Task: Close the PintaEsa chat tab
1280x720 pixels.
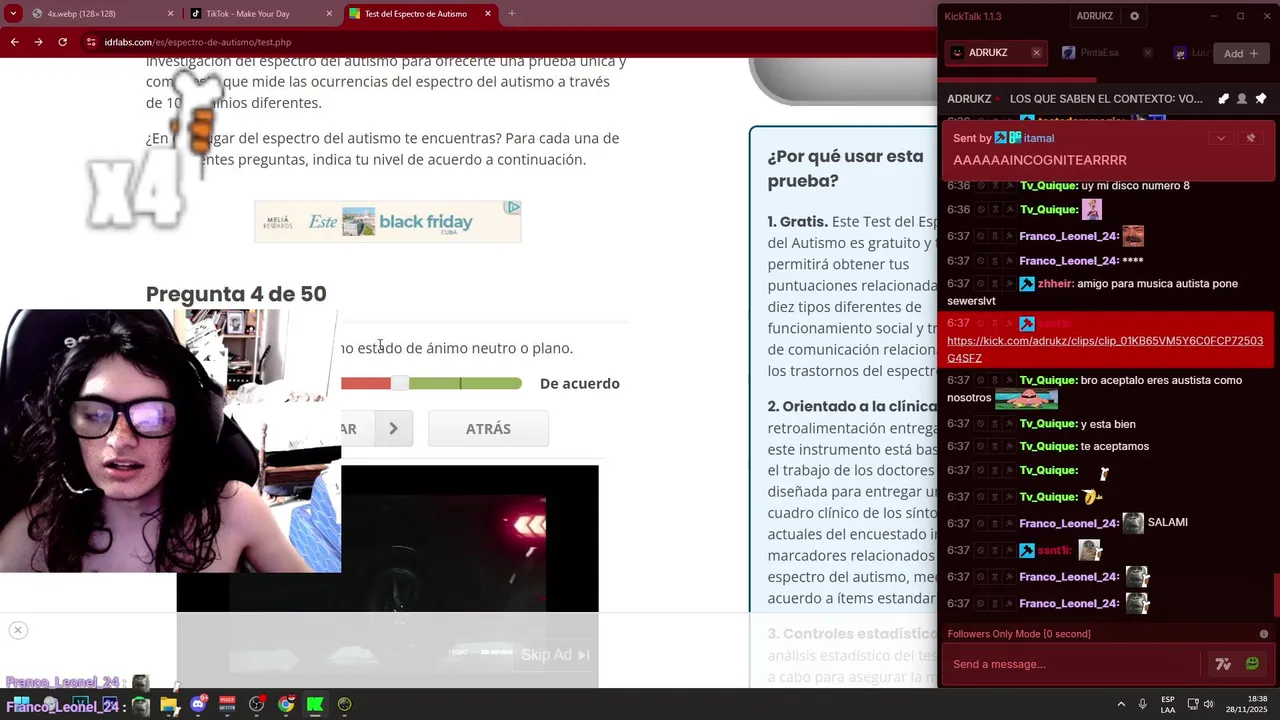Action: pyautogui.click(x=1147, y=53)
